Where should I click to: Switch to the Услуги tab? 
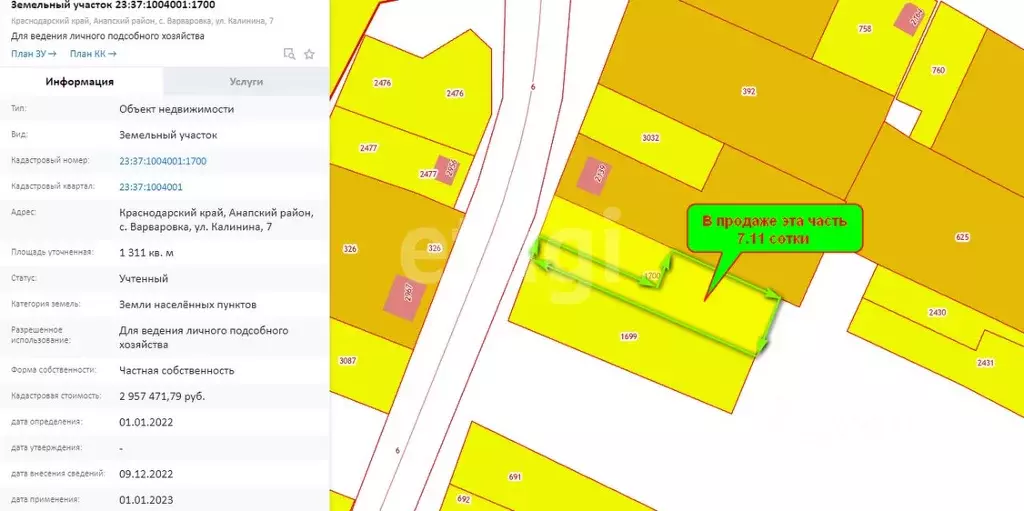pos(246,82)
